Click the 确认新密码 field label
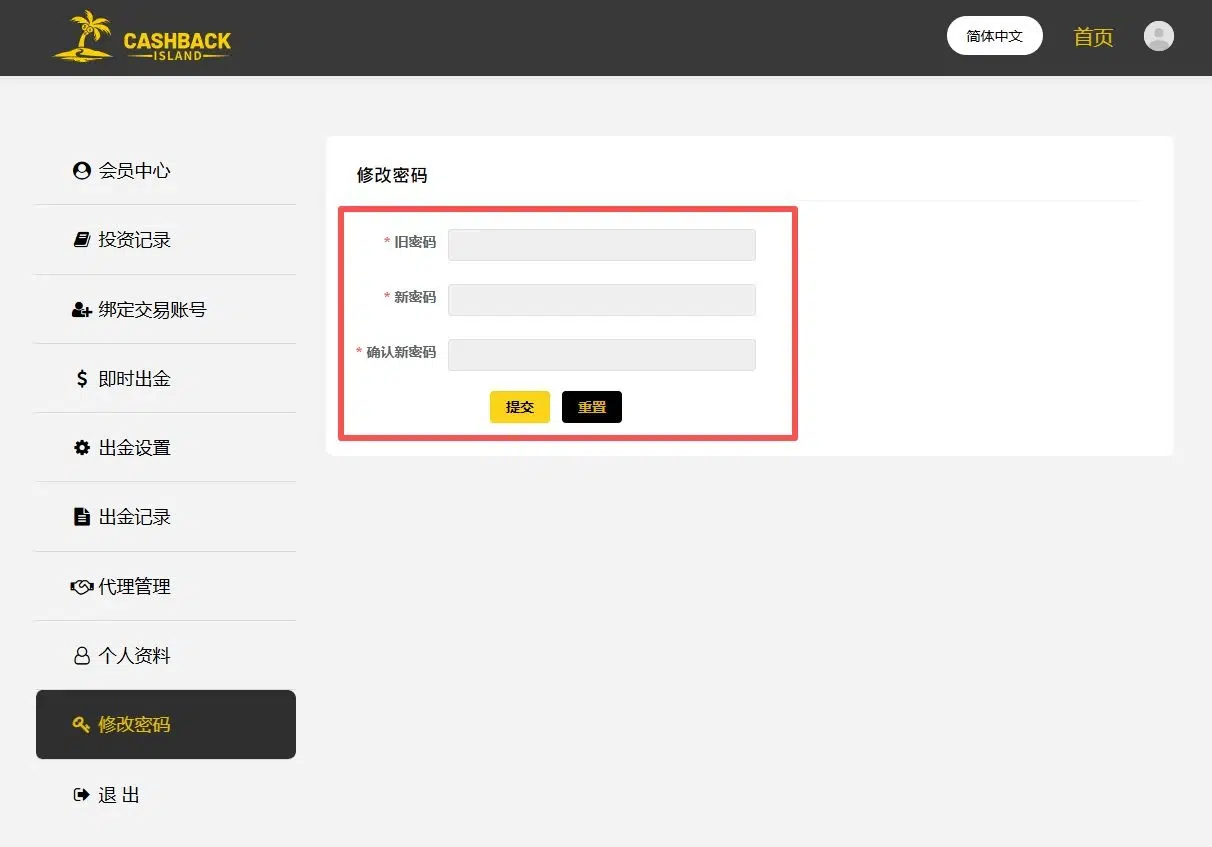1212x847 pixels. pyautogui.click(x=401, y=352)
